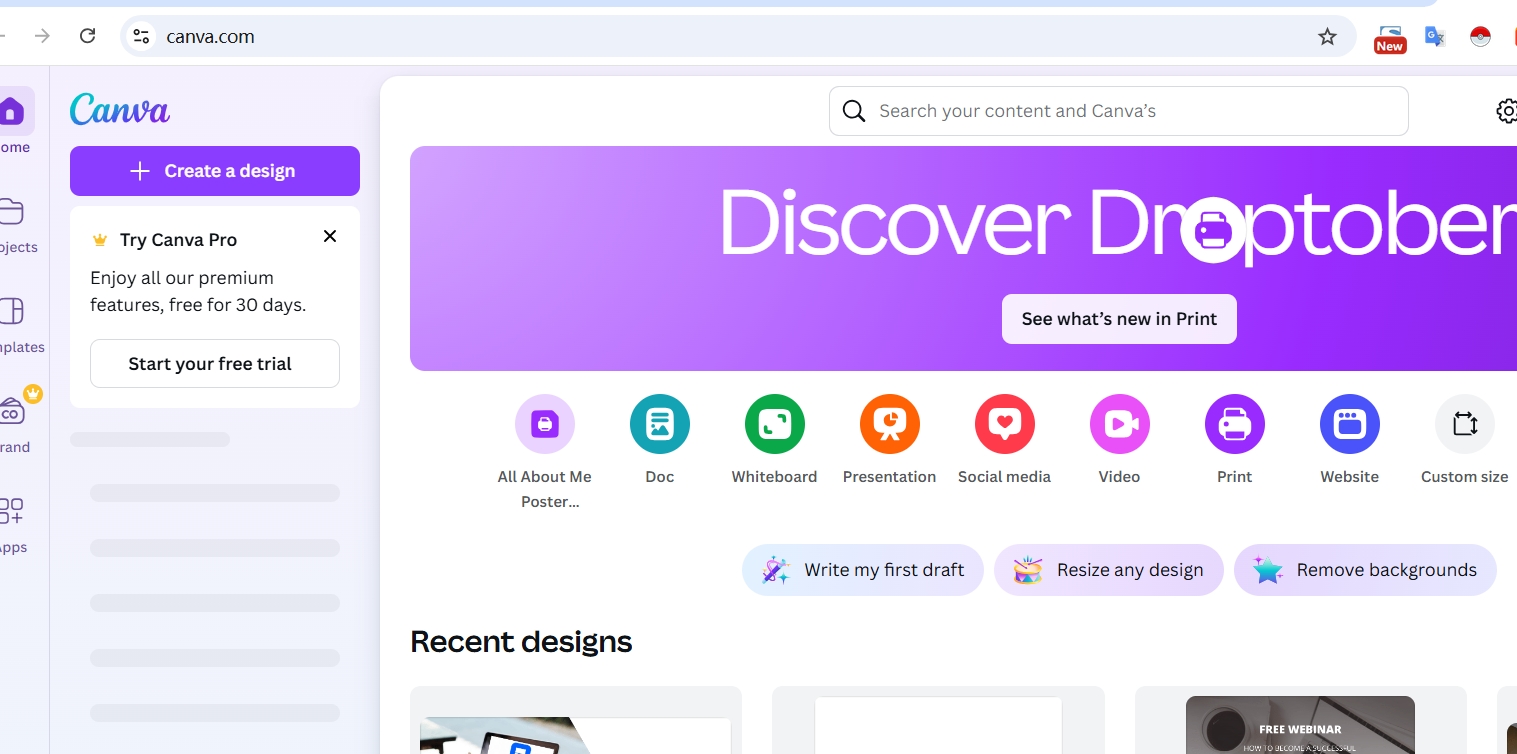
Task: Click the Canva logo
Action: [120, 109]
